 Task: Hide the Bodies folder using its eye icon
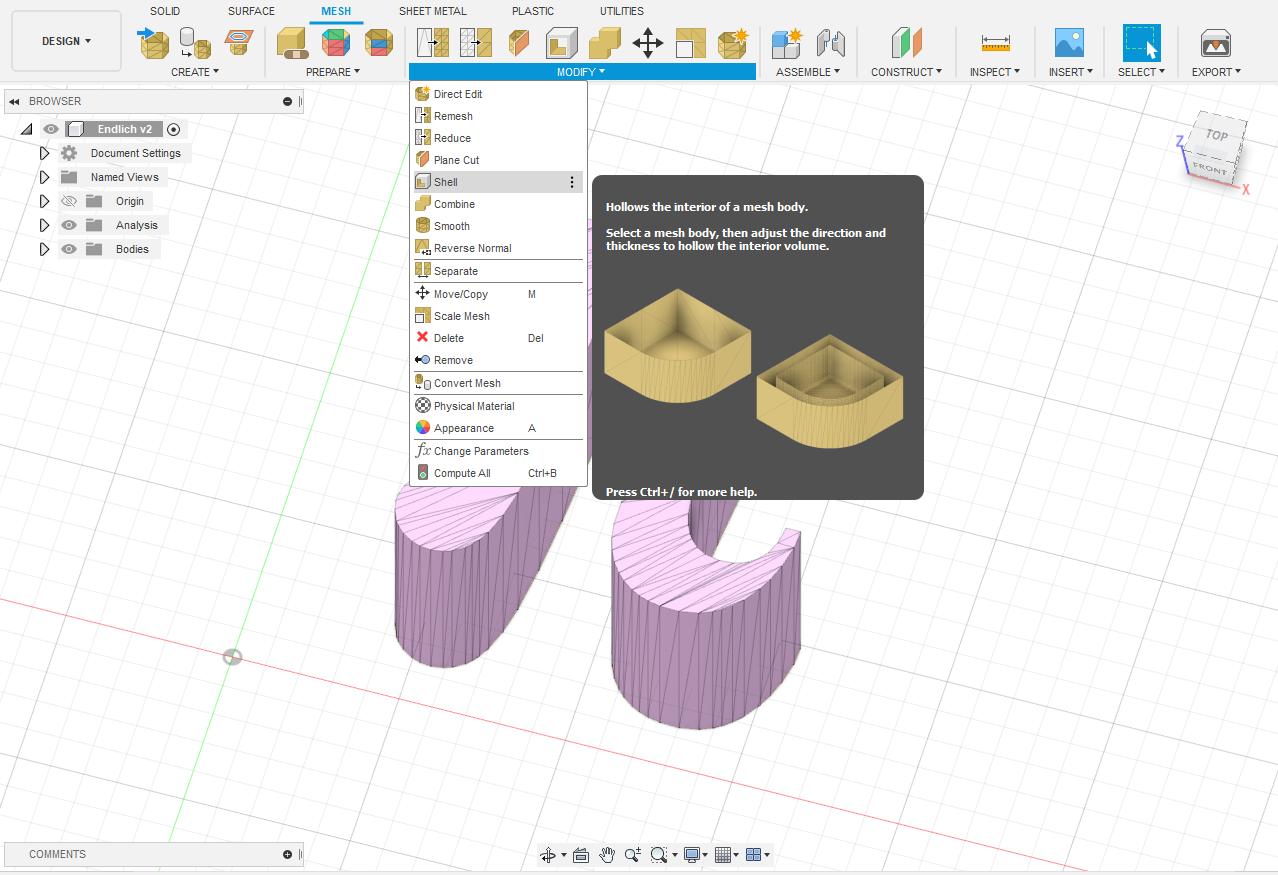67,249
